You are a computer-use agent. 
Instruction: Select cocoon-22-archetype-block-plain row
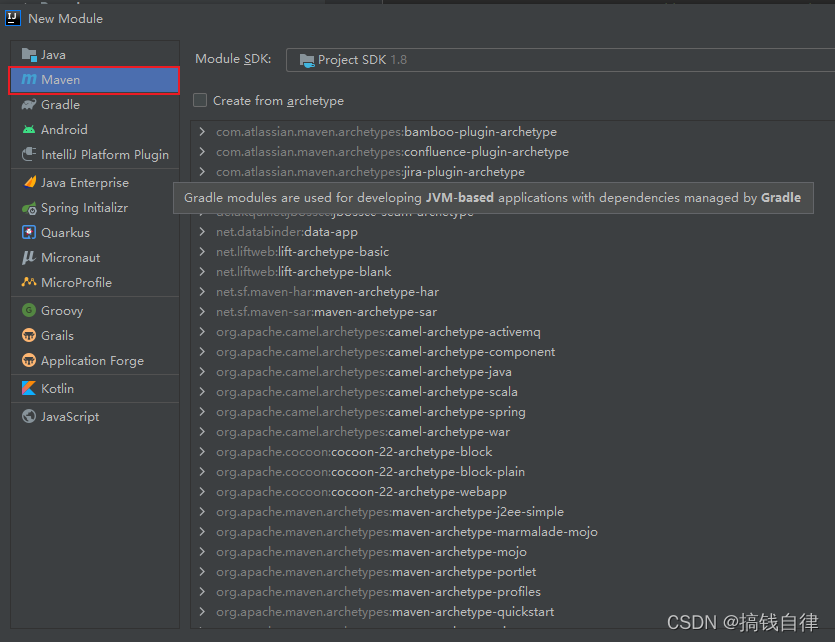[x=512, y=472]
